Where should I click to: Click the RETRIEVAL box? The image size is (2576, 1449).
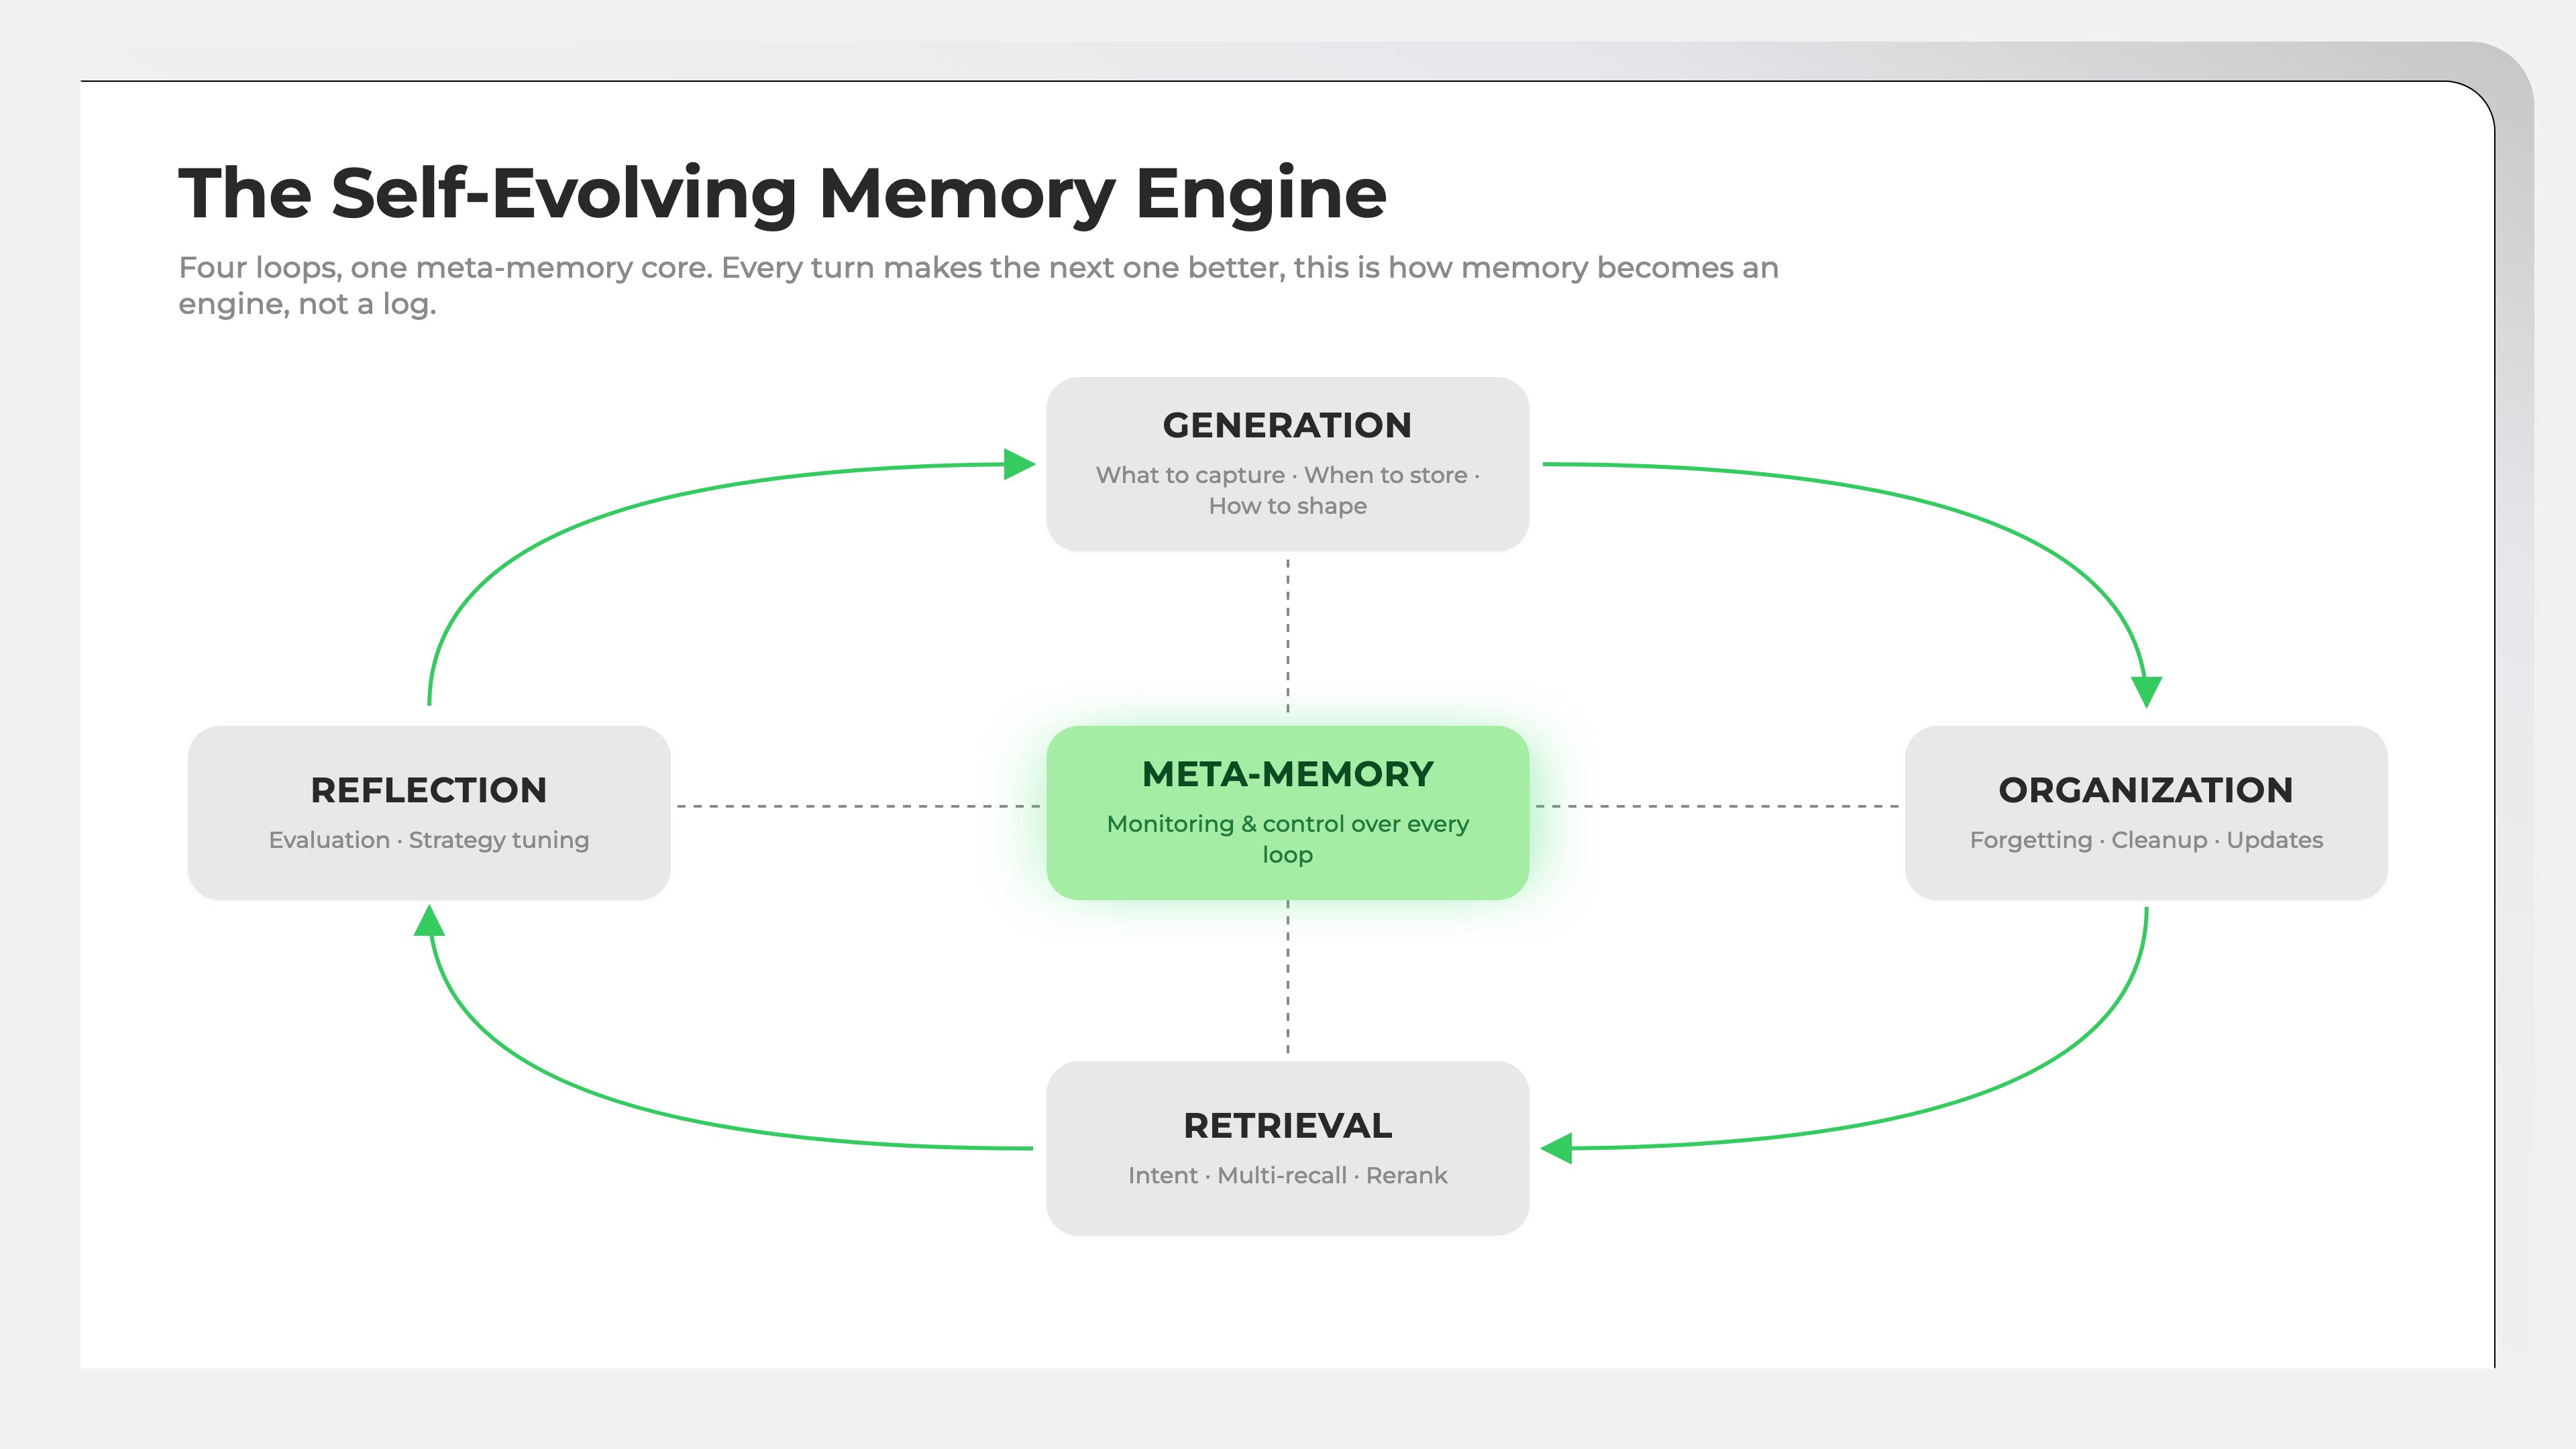(1287, 1148)
